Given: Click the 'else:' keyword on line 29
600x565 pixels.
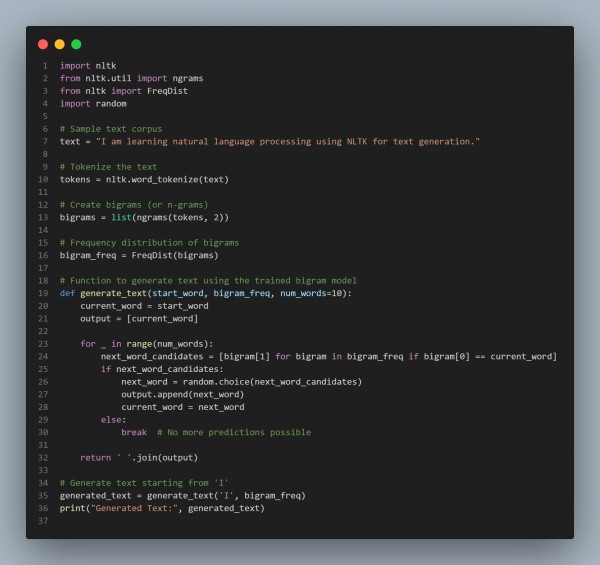Looking at the screenshot, I should 113,420.
